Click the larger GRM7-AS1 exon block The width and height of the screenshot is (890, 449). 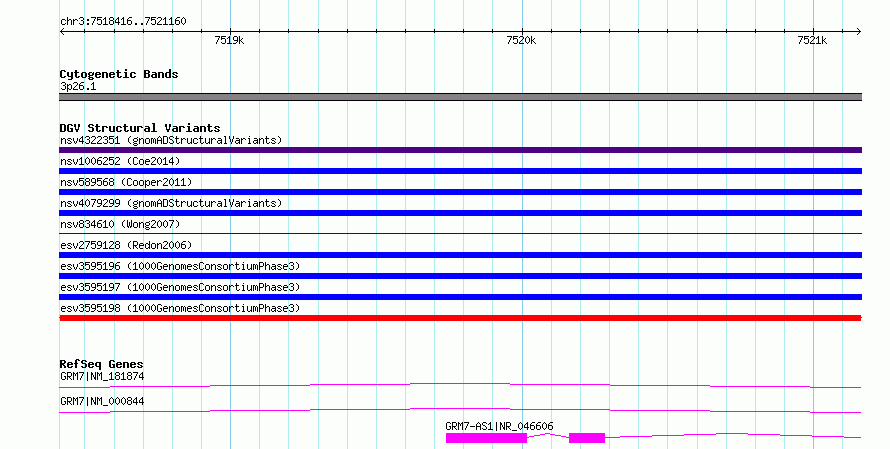pos(486,438)
